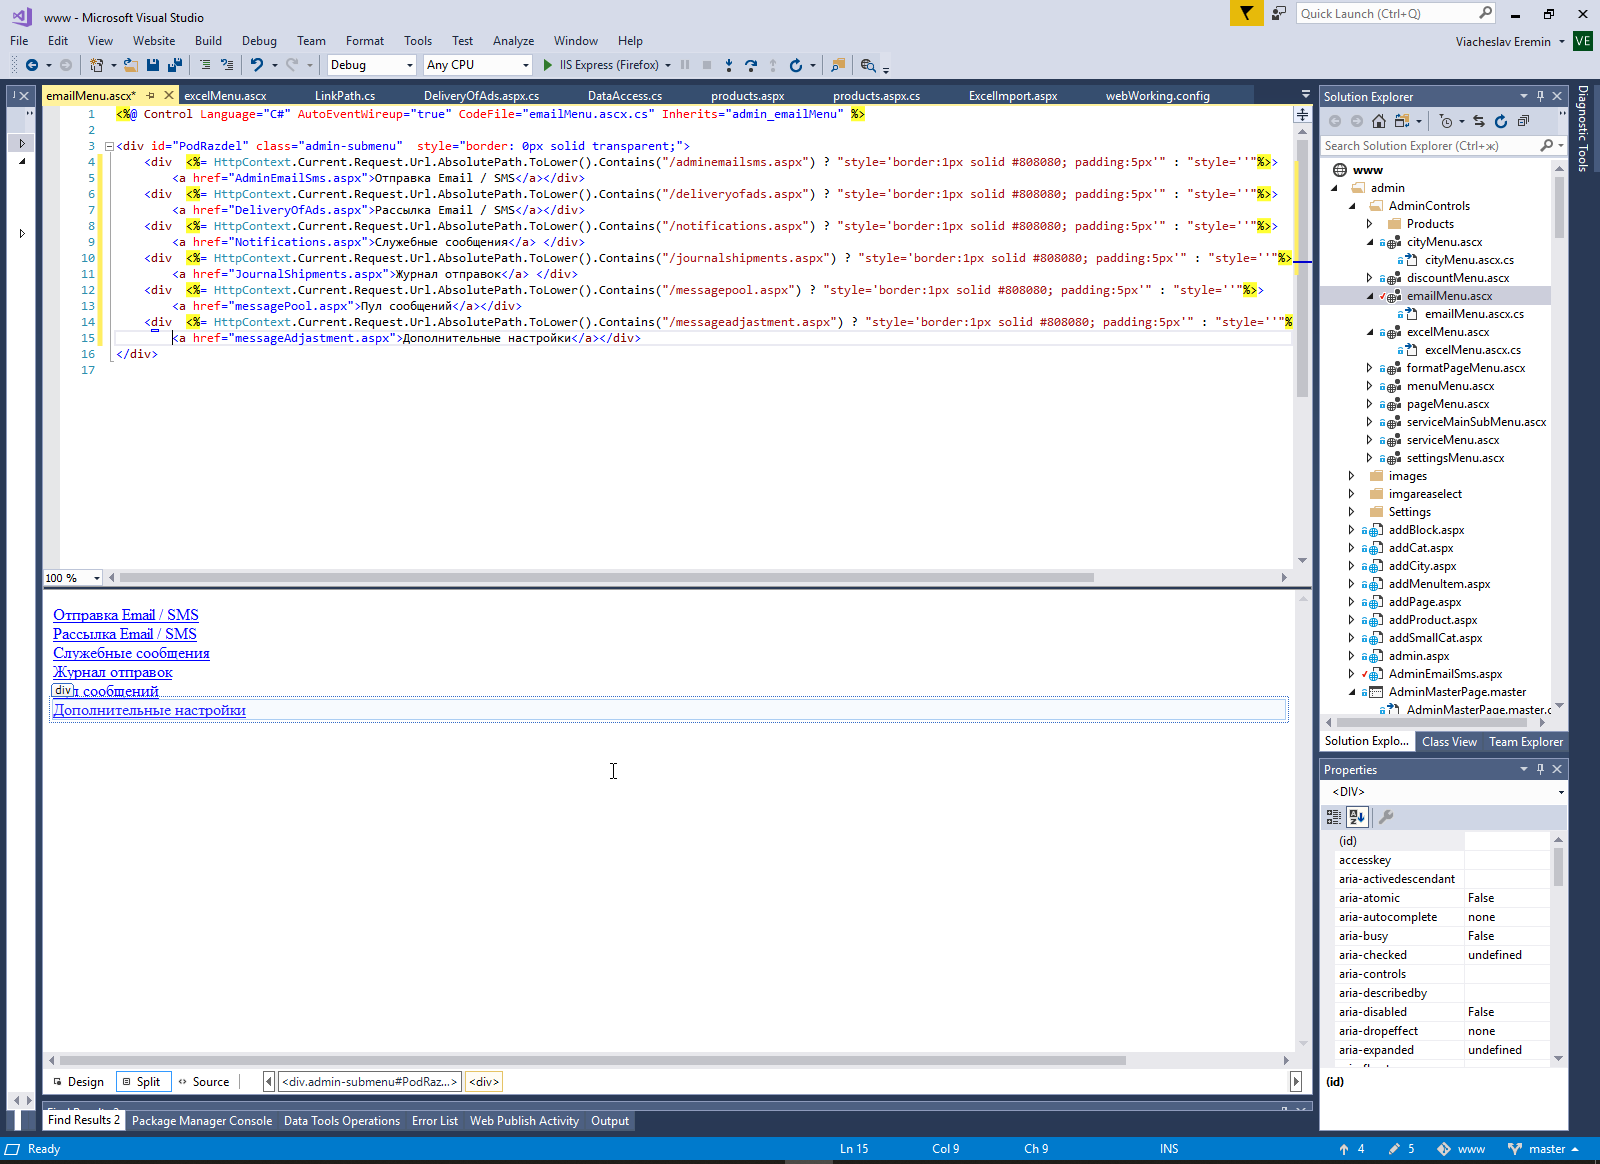Image resolution: width=1600 pixels, height=1164 pixels.
Task: Switch to the products.aspx.cs tab
Action: pos(876,96)
